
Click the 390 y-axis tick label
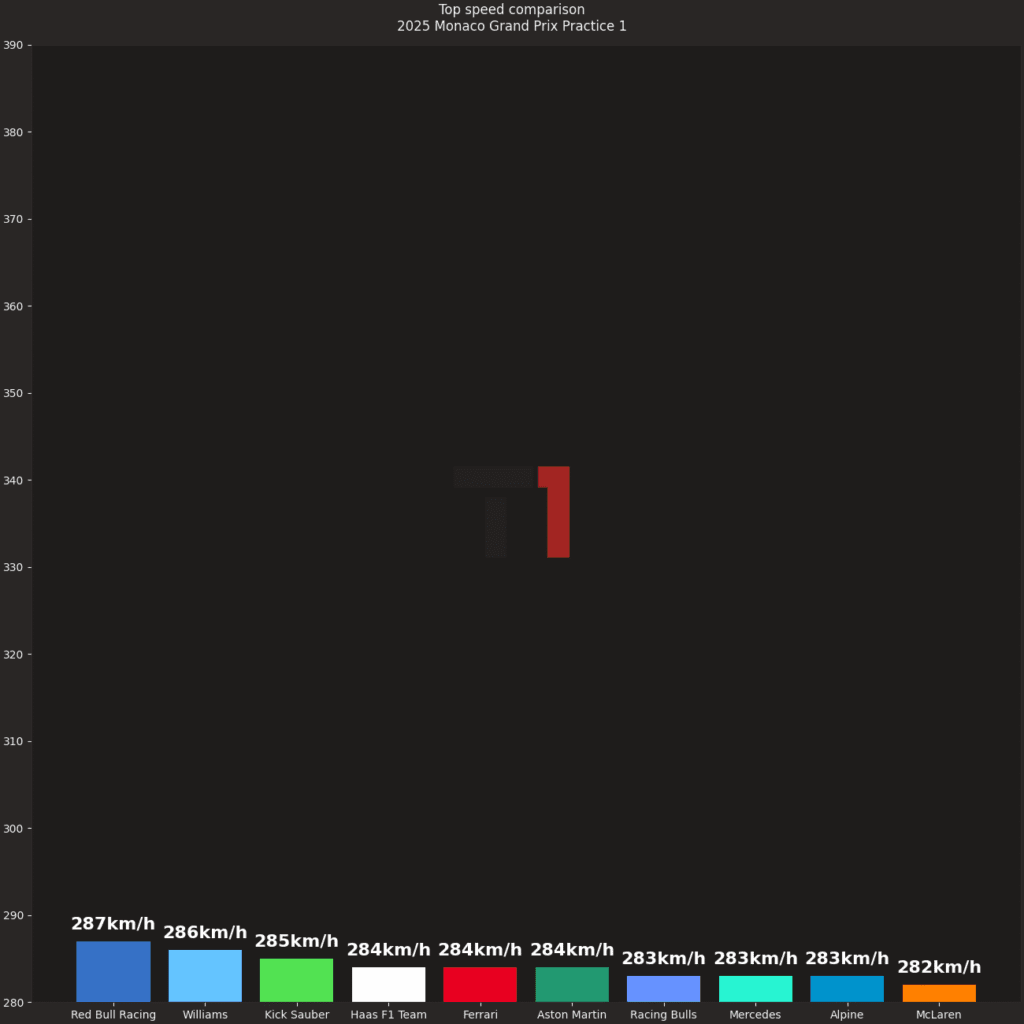(13, 45)
